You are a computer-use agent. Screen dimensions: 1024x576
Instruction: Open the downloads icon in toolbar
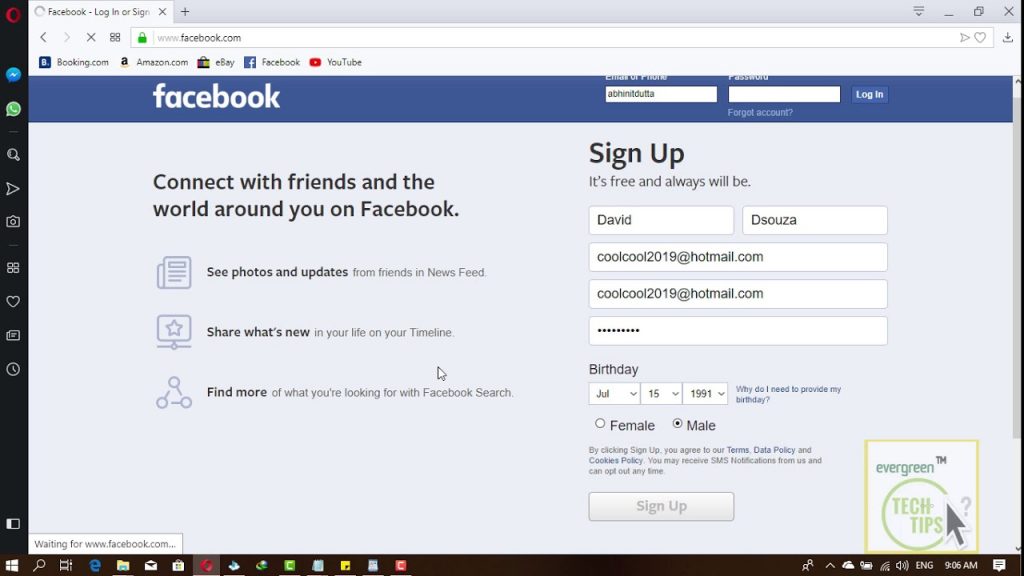(x=1008, y=38)
